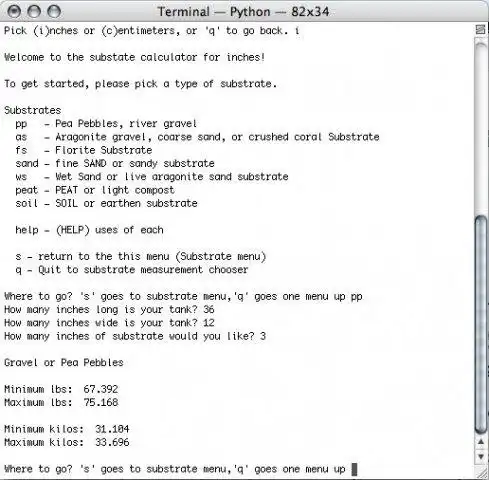The image size is (489, 480).
Task: Zoom the Terminal window with green button
Action: pyautogui.click(x=54, y=12)
